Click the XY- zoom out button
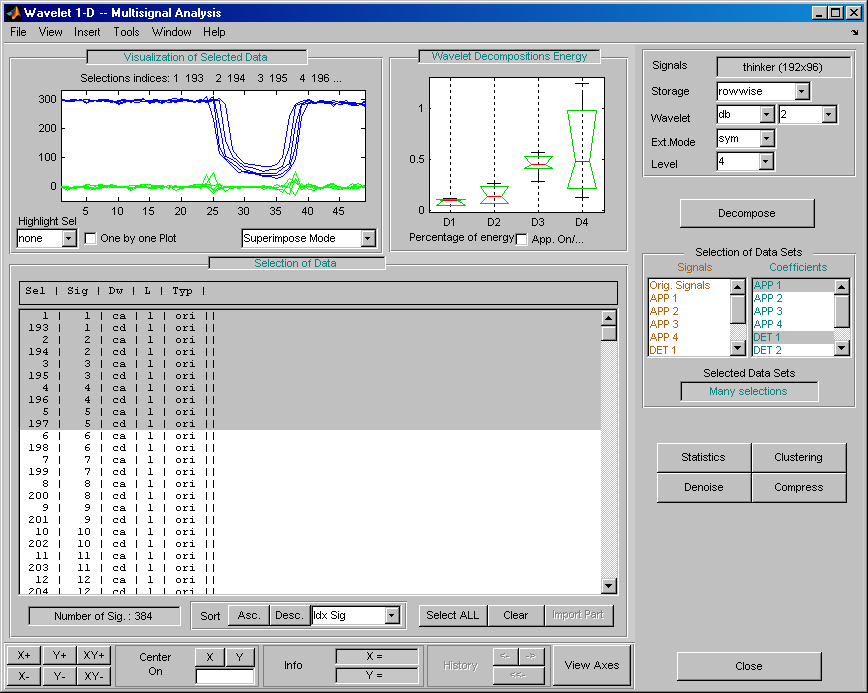This screenshot has height=693, width=868. coord(95,676)
